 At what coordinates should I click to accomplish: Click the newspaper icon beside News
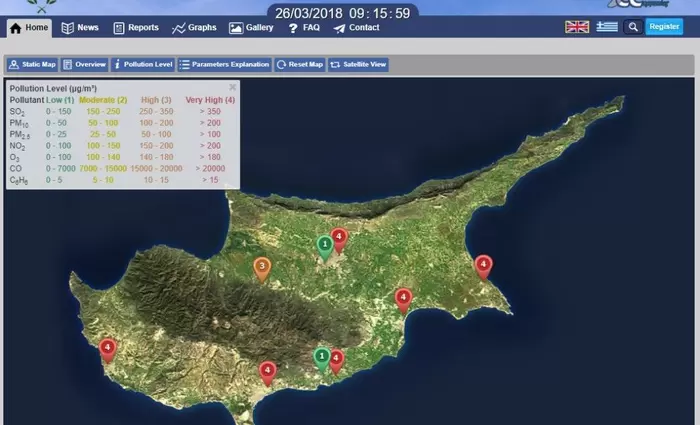pos(67,28)
